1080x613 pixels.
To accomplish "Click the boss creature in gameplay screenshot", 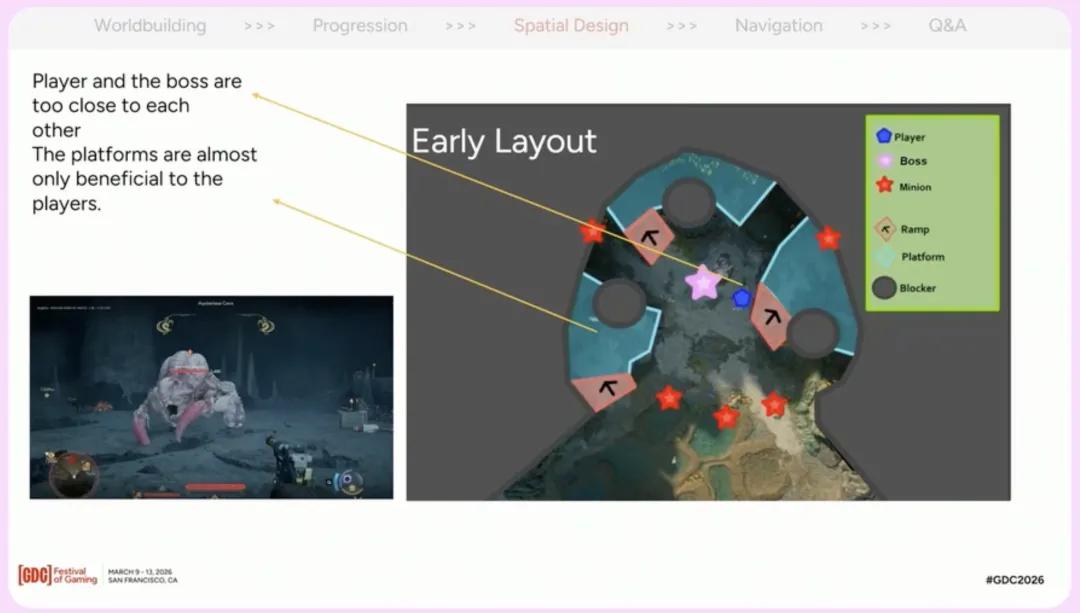I will tap(188, 395).
